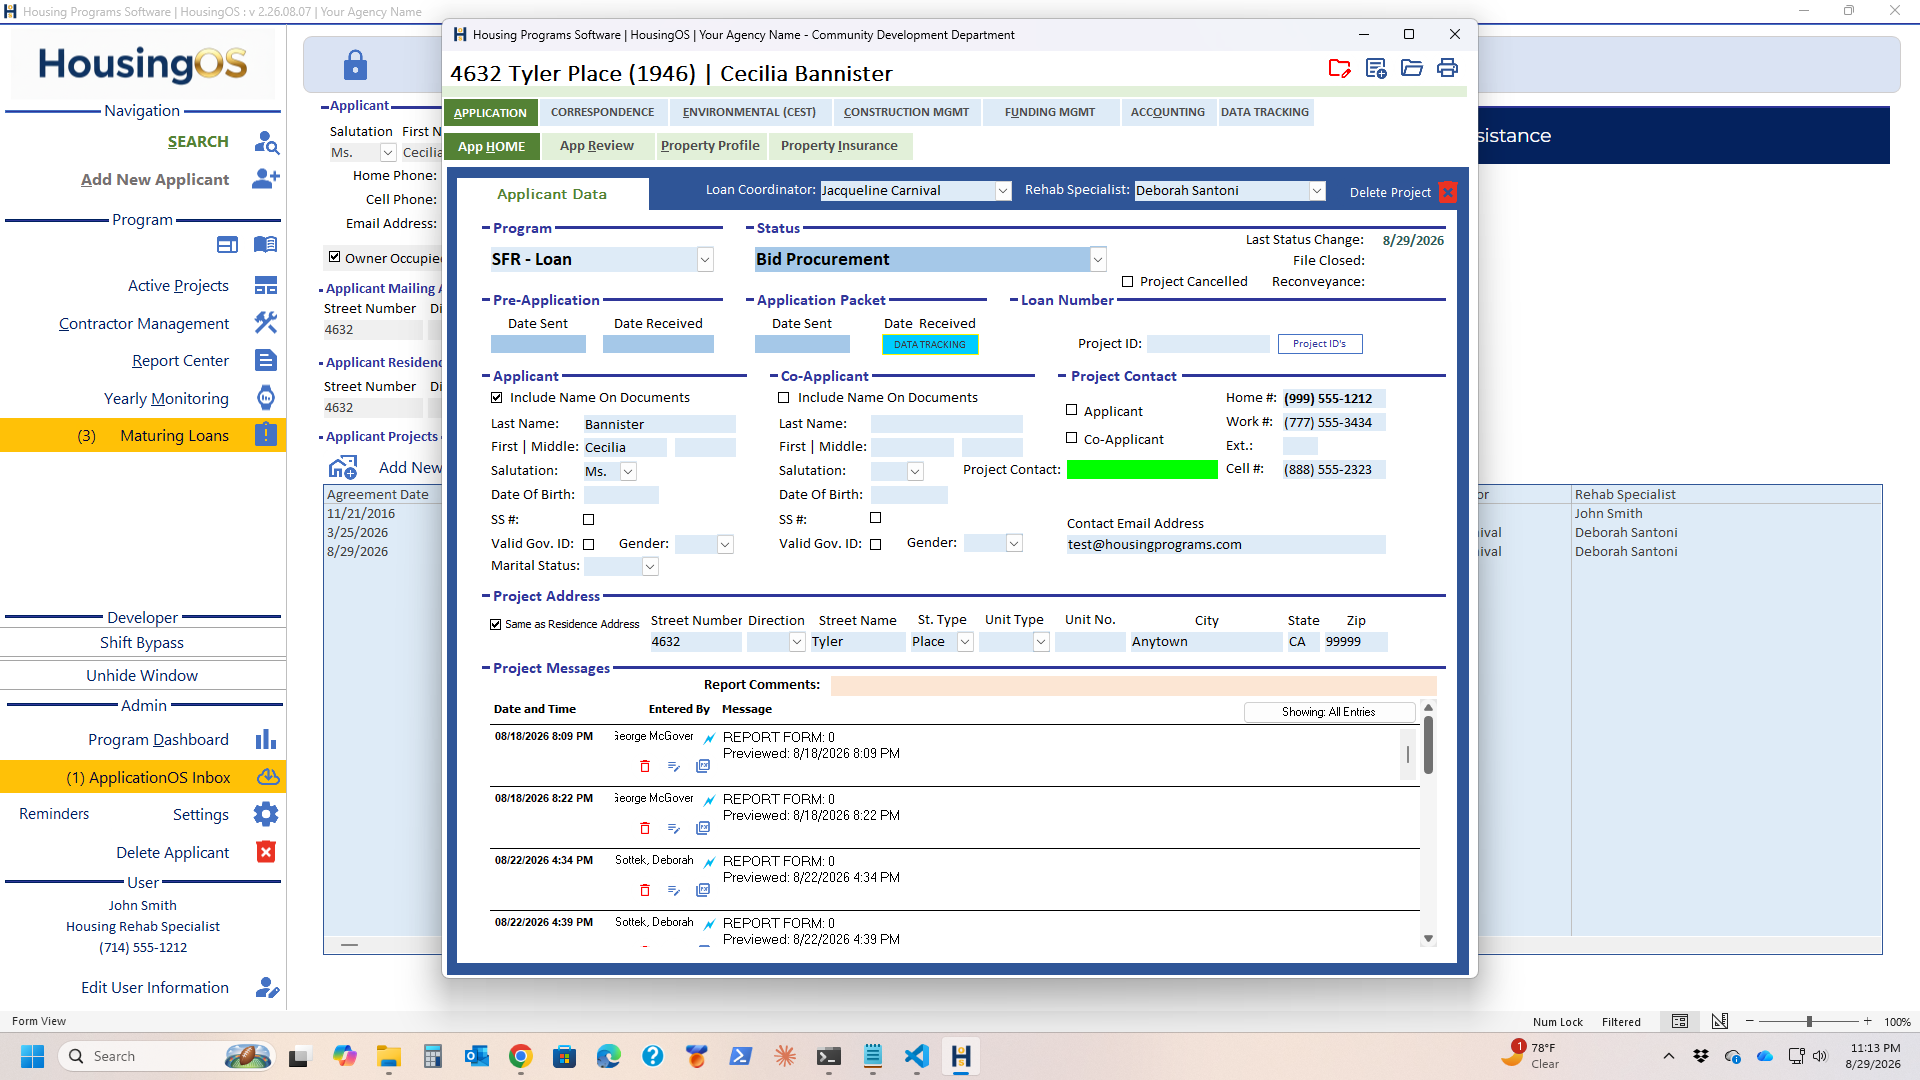1920x1080 pixels.
Task: Click the Contractor Management tools icon
Action: [266, 323]
